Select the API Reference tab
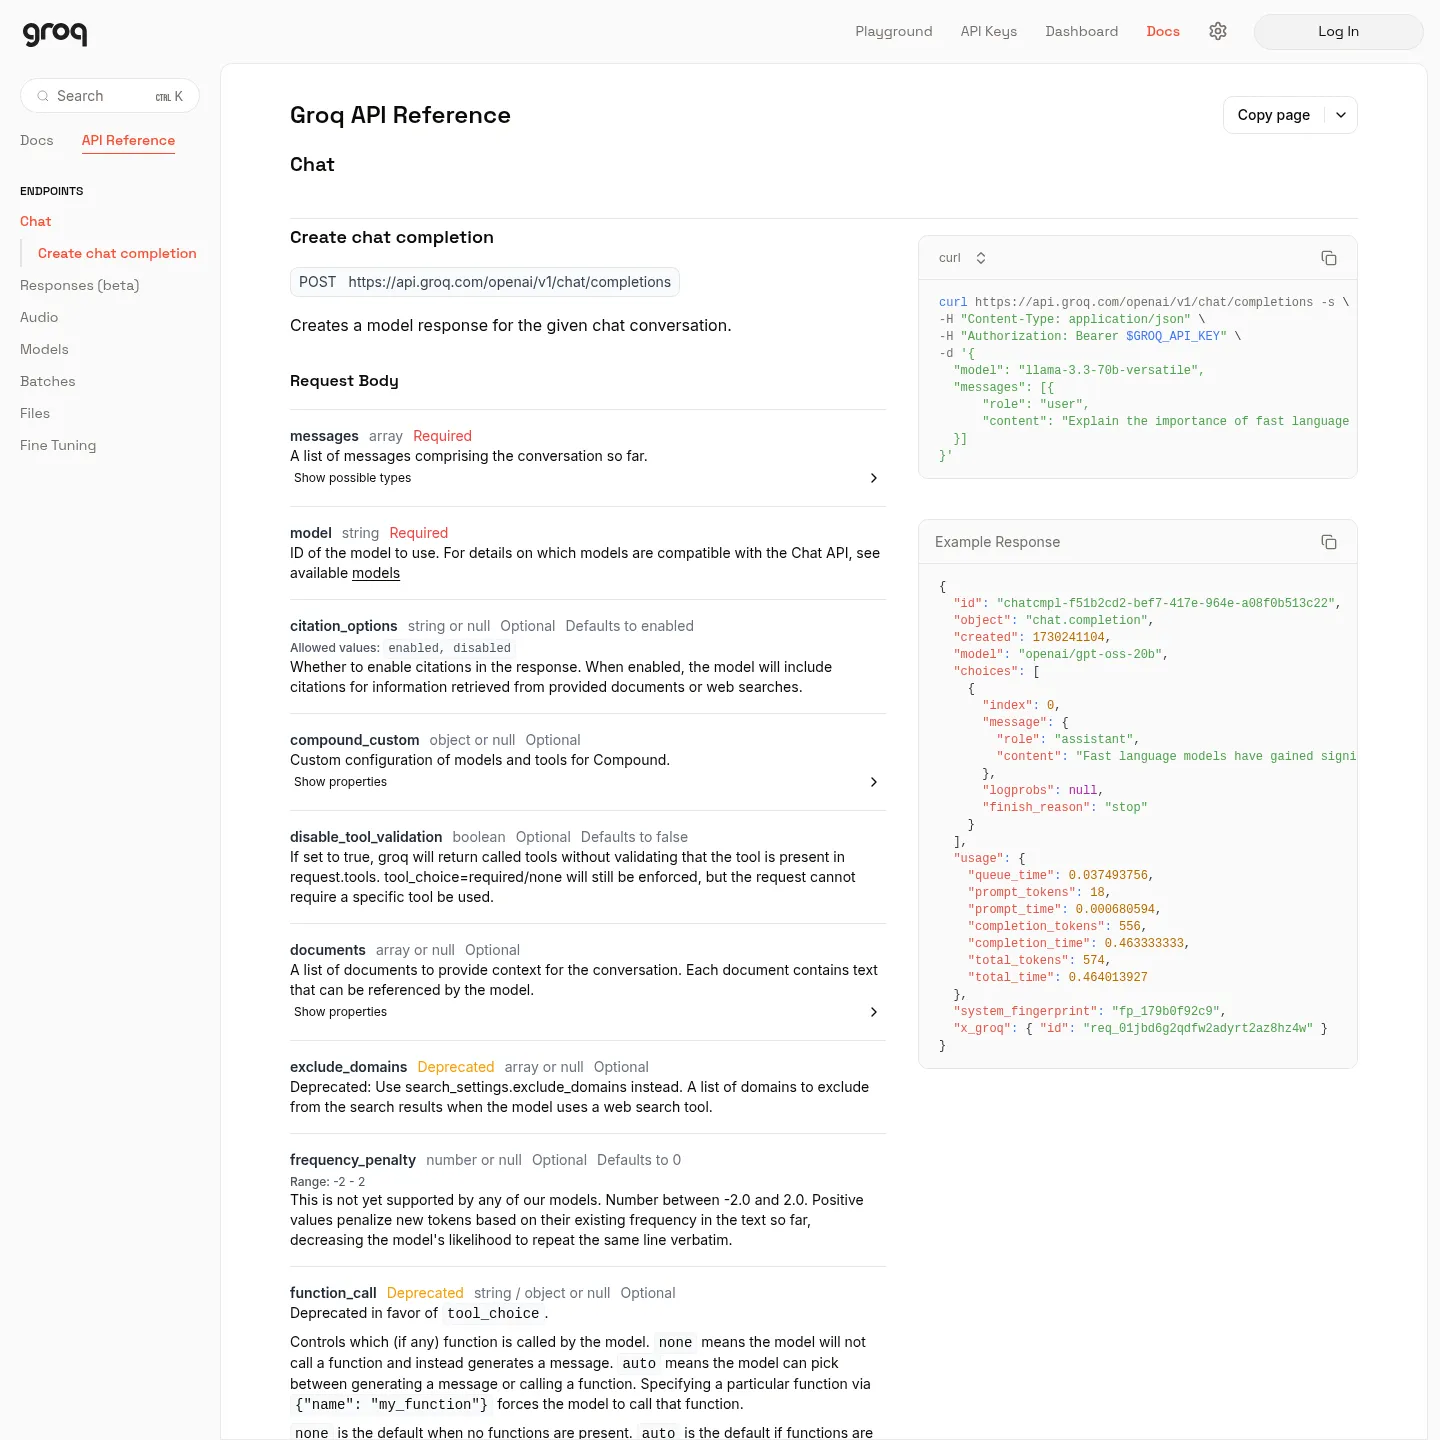This screenshot has width=1440, height=1440. pyautogui.click(x=128, y=140)
